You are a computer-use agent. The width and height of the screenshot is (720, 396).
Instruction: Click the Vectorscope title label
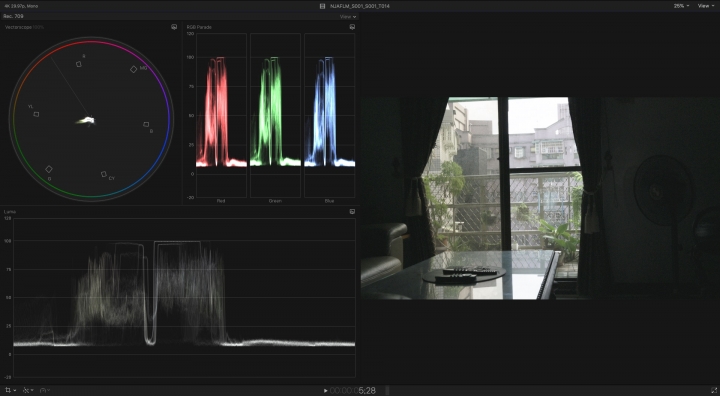point(18,27)
